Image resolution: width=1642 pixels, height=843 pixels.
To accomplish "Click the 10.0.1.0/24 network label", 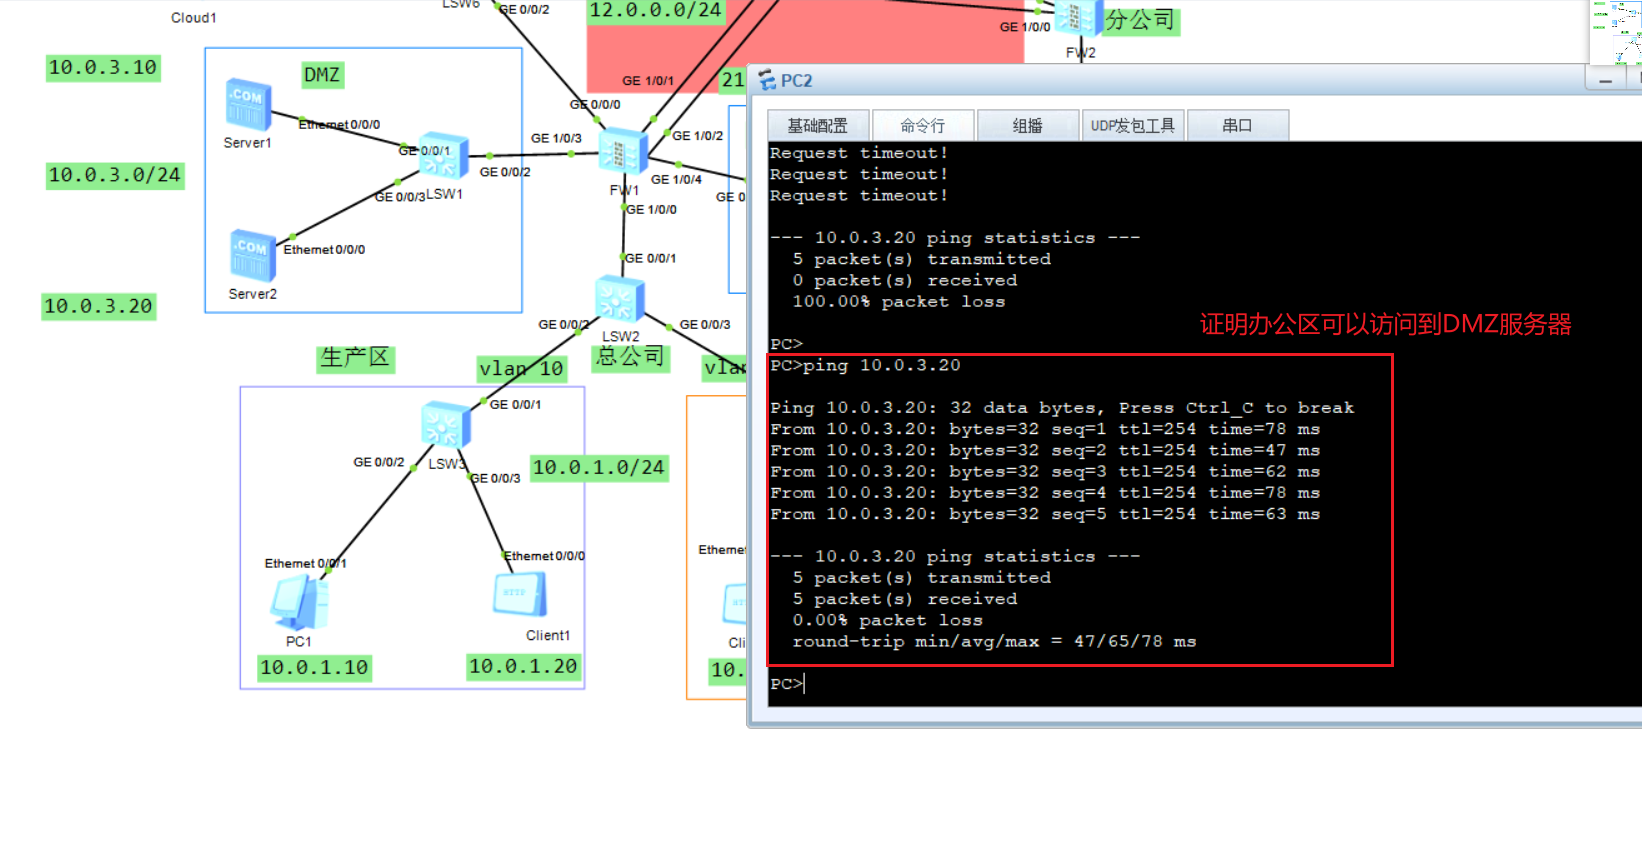I will point(598,467).
